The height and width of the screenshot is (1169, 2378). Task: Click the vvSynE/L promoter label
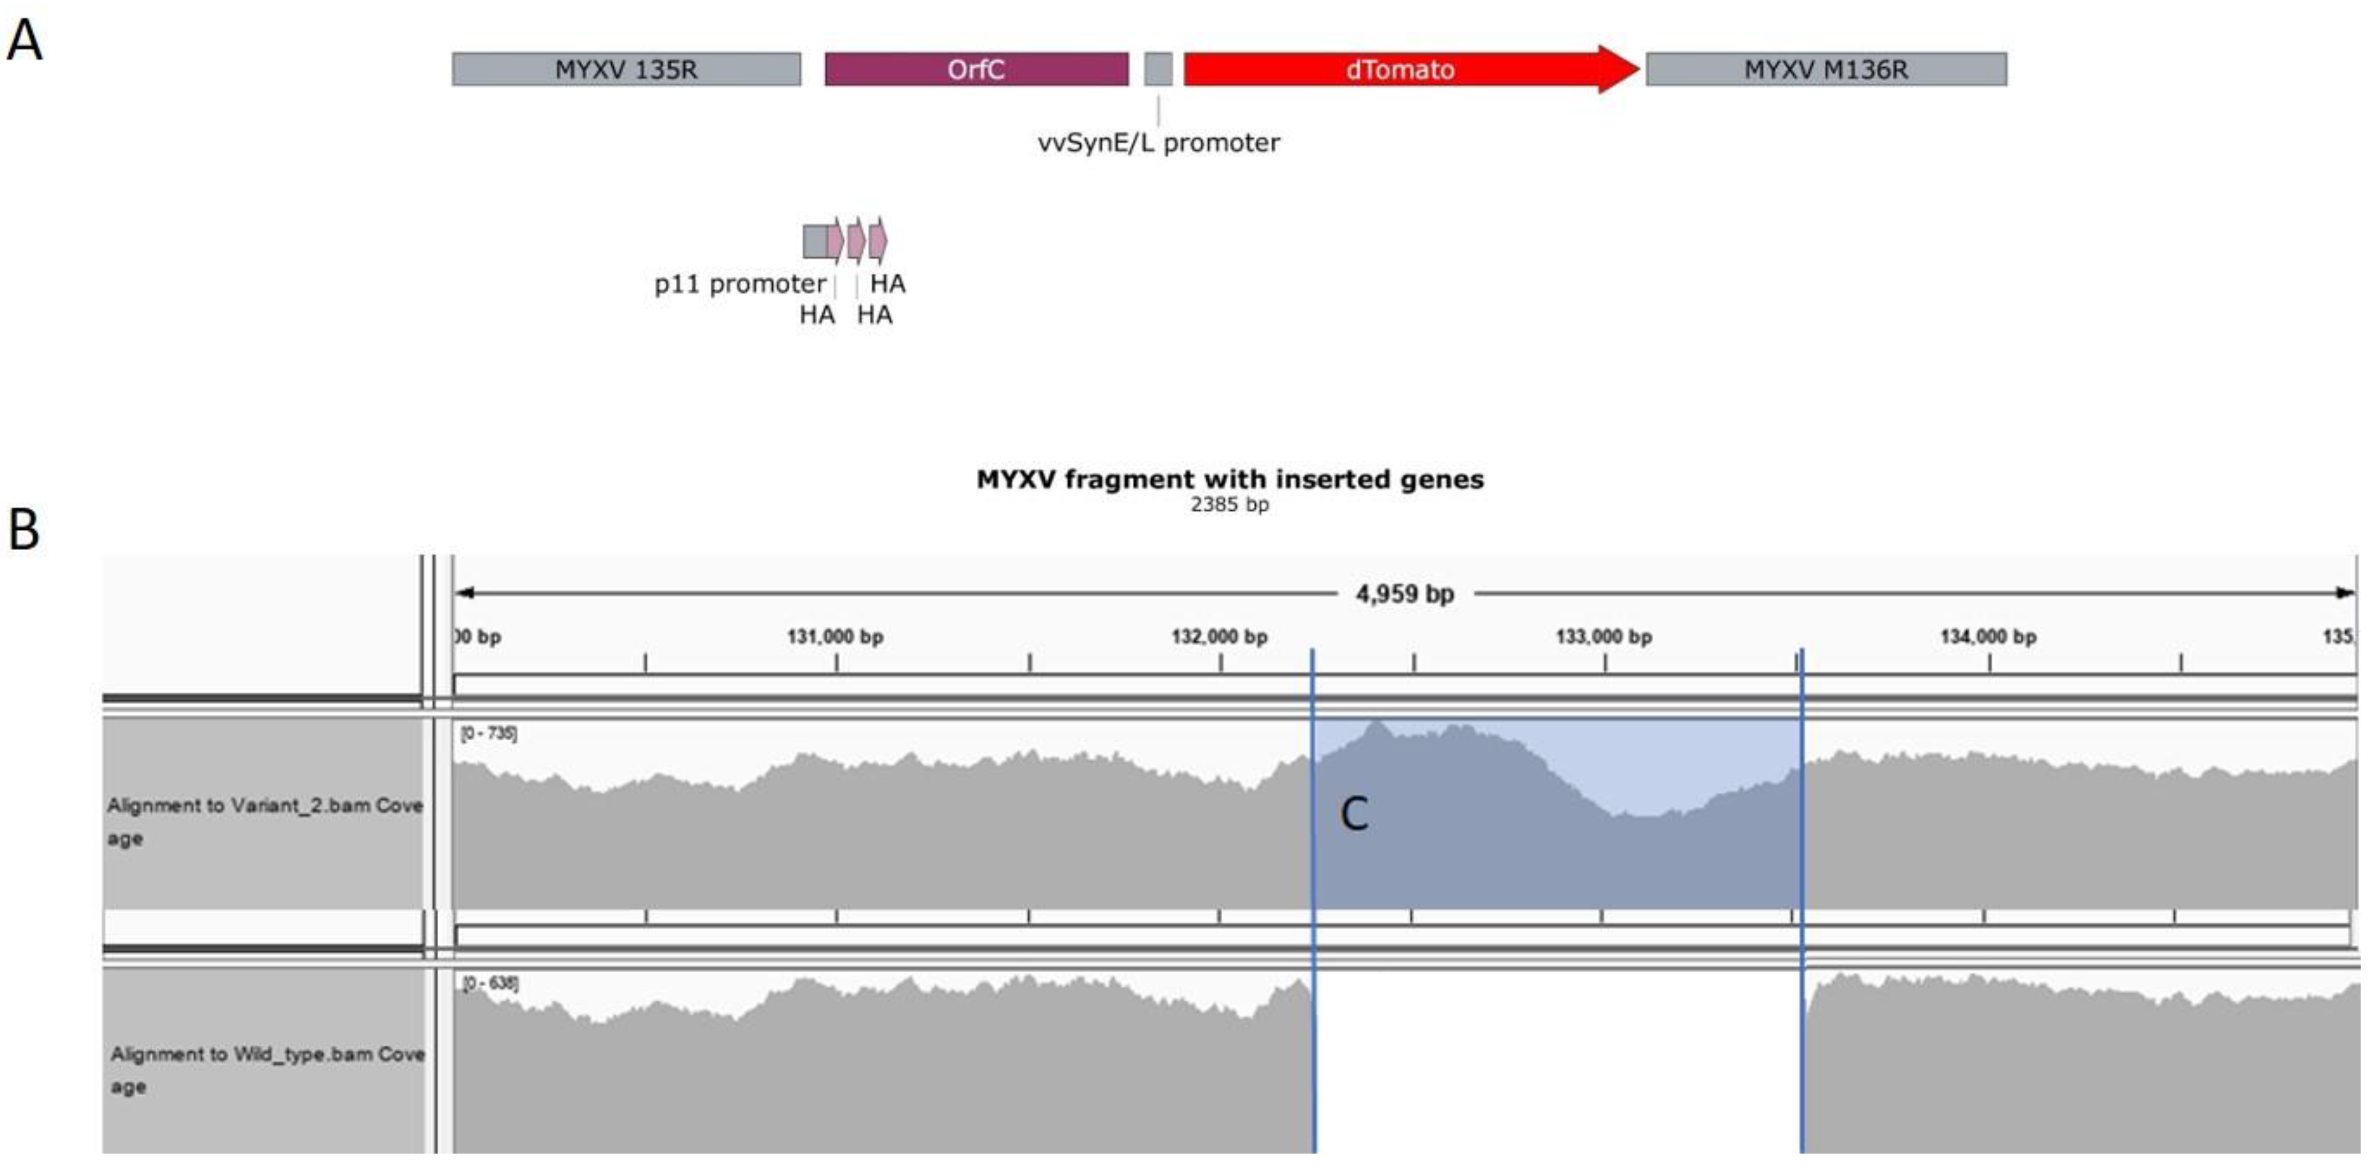click(x=1158, y=143)
